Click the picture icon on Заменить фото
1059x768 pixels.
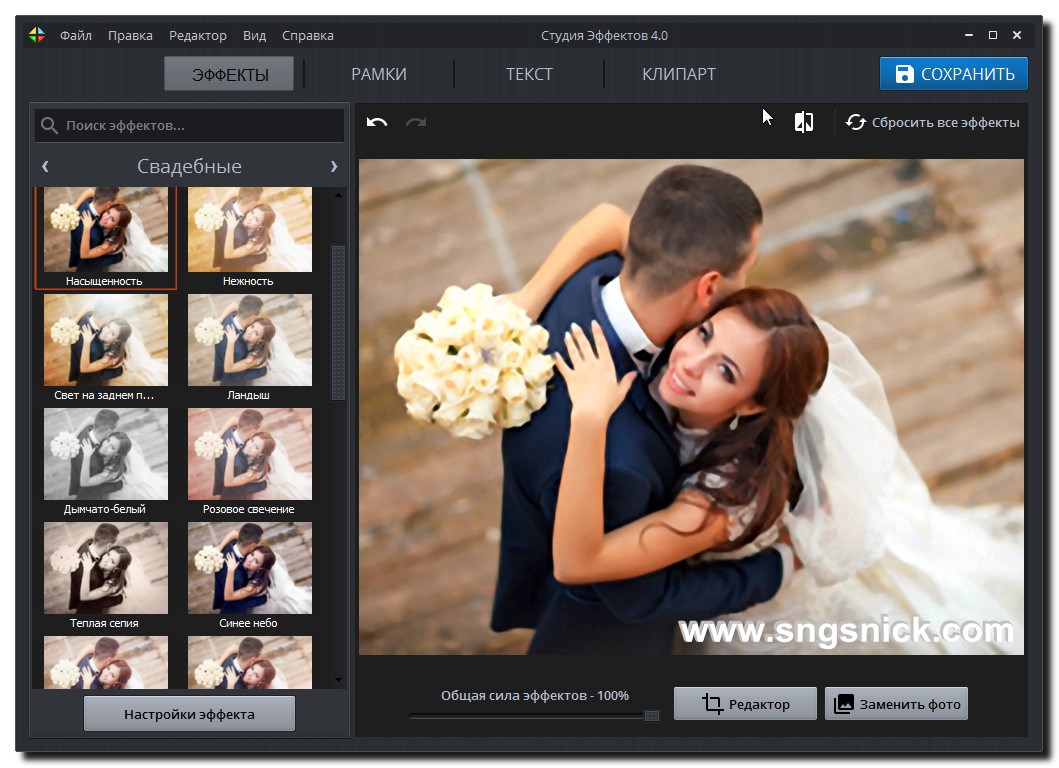coord(844,704)
